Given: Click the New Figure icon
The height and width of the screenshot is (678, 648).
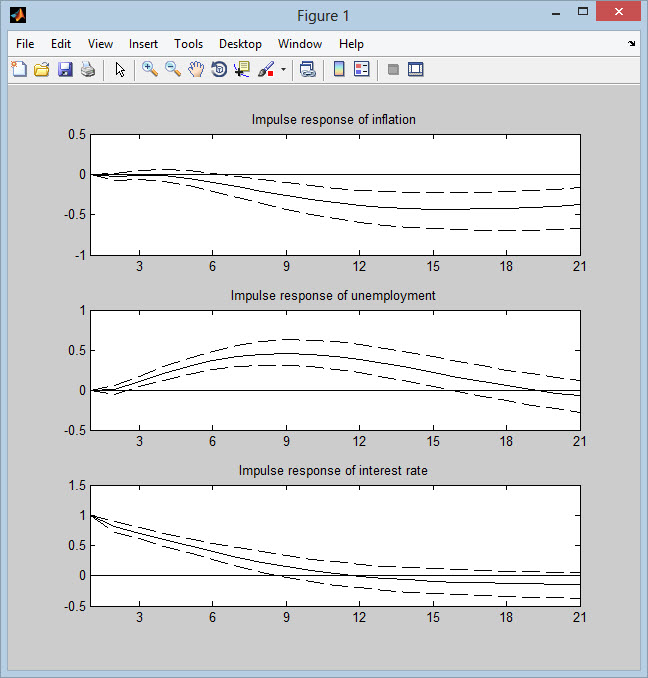Looking at the screenshot, I should [19, 69].
